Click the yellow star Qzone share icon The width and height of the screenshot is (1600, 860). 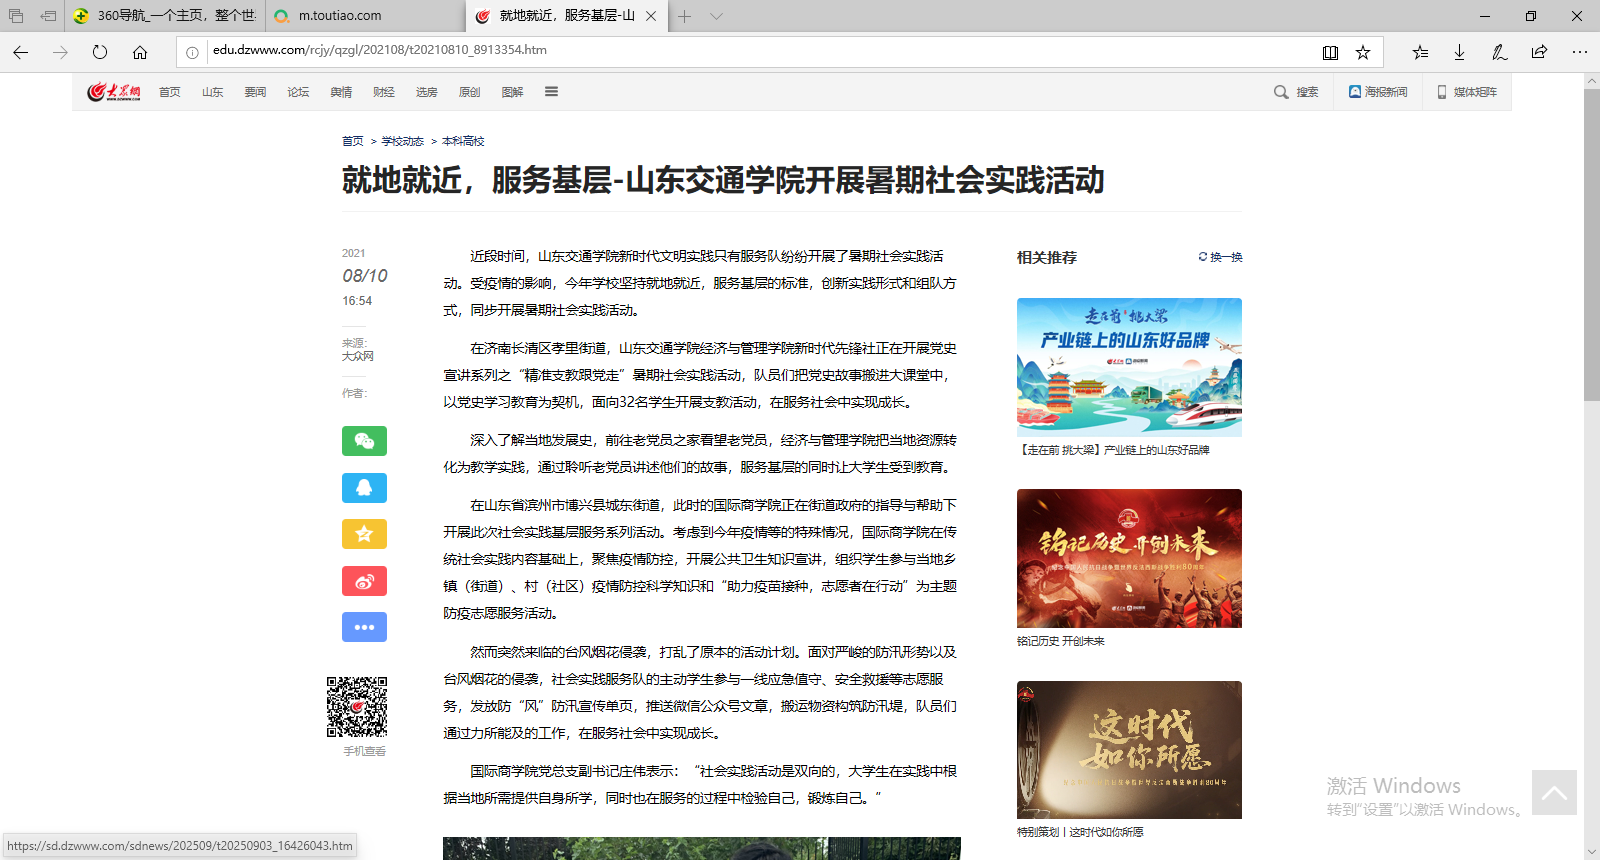coord(364,534)
